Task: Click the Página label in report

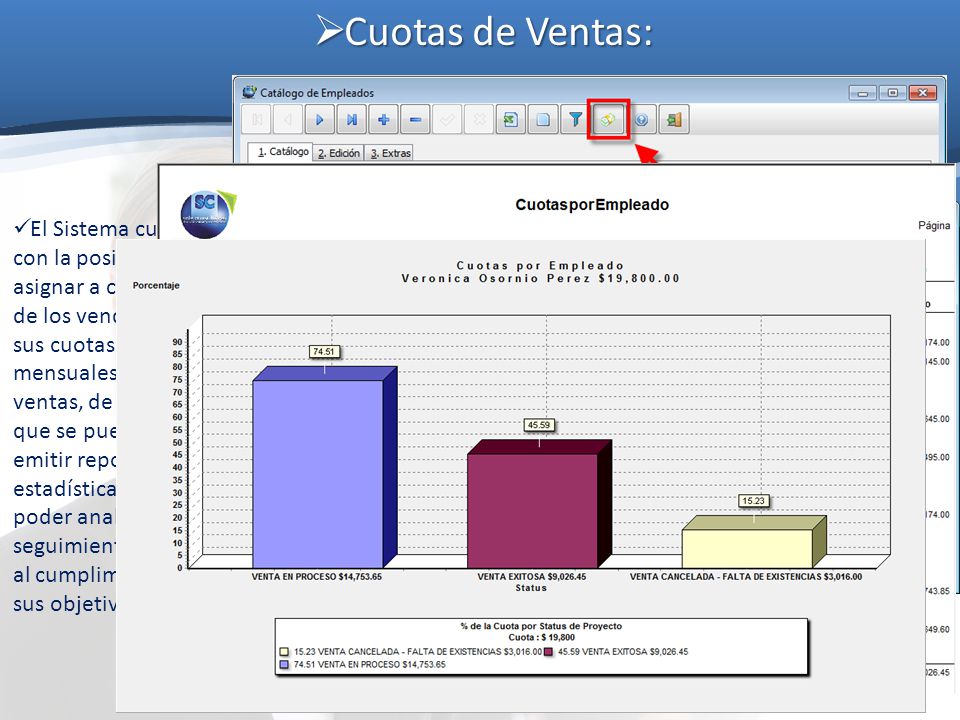Action: 934,225
